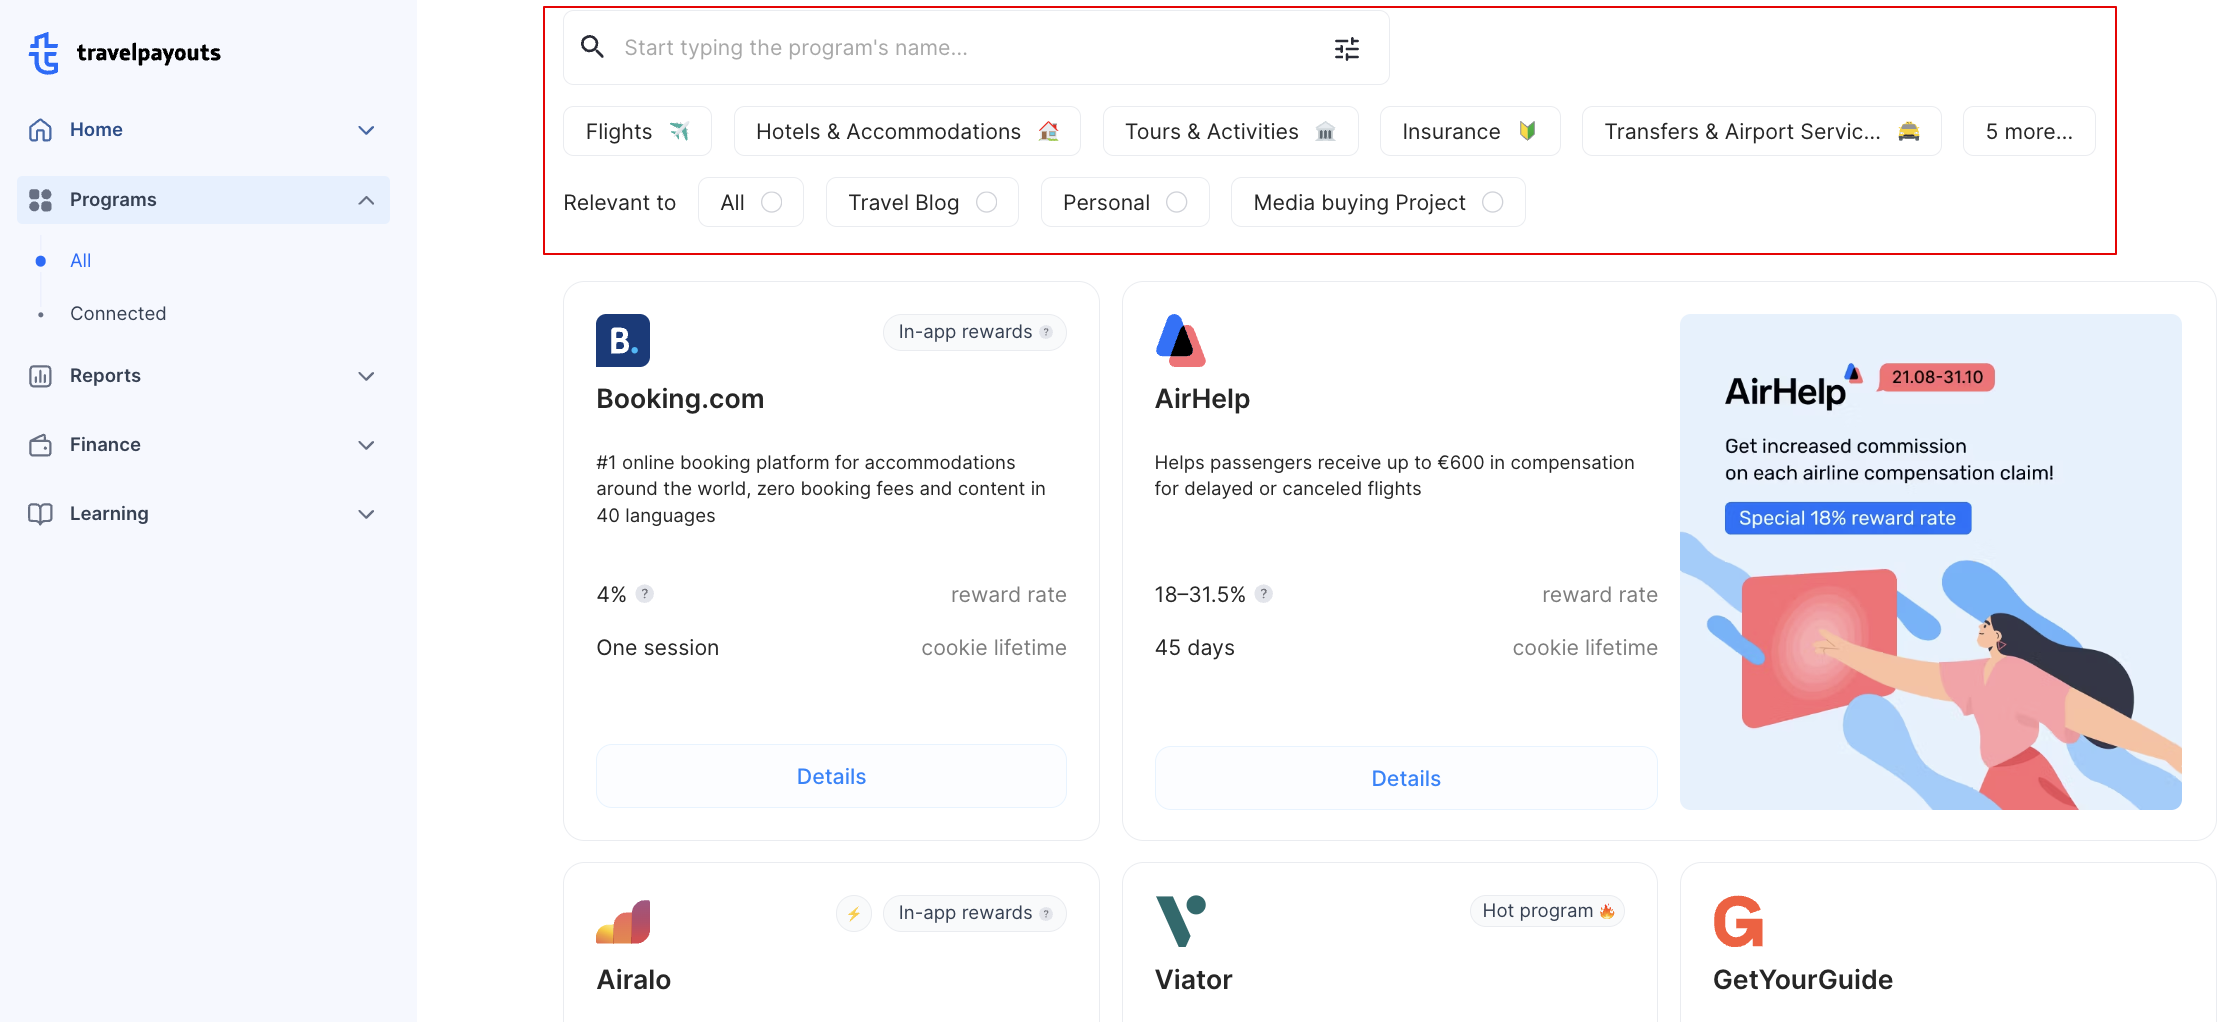Filter by Insurance category
Image resolution: width=2232 pixels, height=1022 pixels.
(1469, 131)
